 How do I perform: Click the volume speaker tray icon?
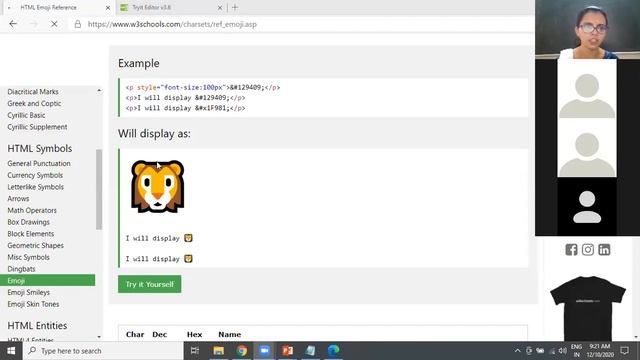tap(563, 351)
